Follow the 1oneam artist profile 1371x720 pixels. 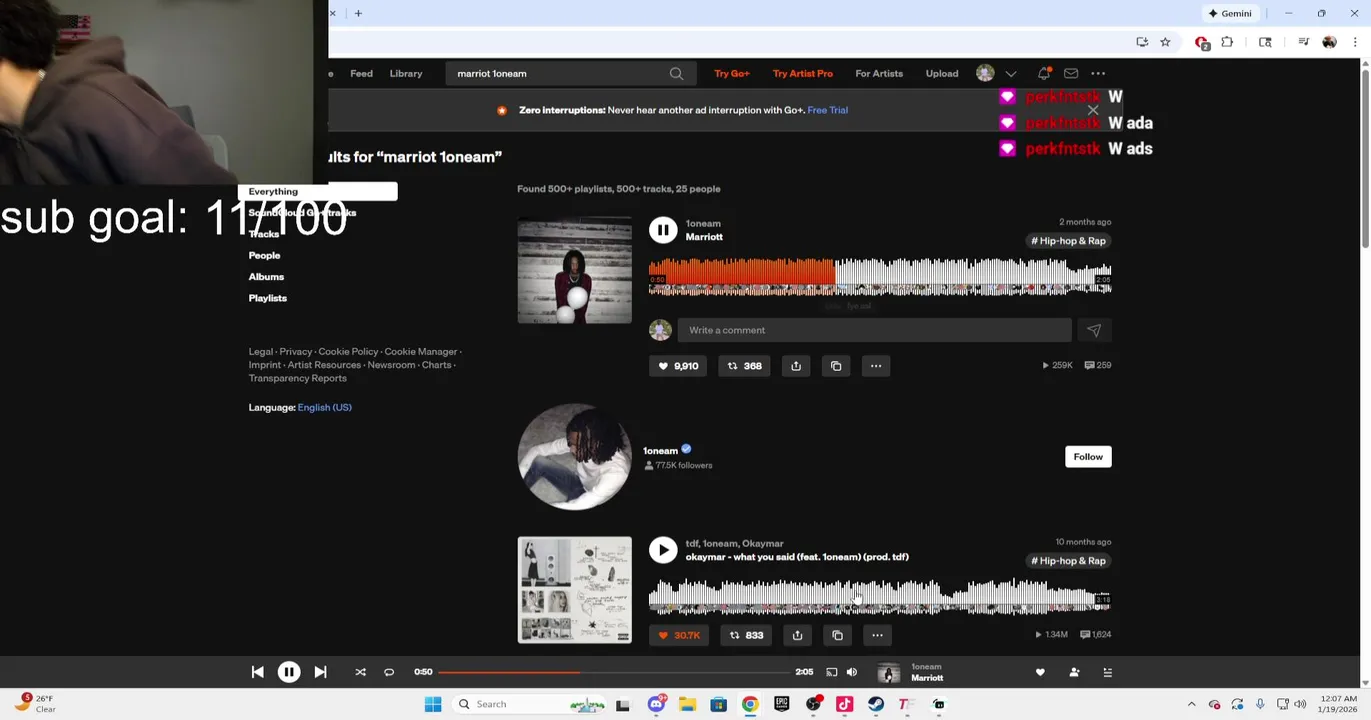[1088, 457]
